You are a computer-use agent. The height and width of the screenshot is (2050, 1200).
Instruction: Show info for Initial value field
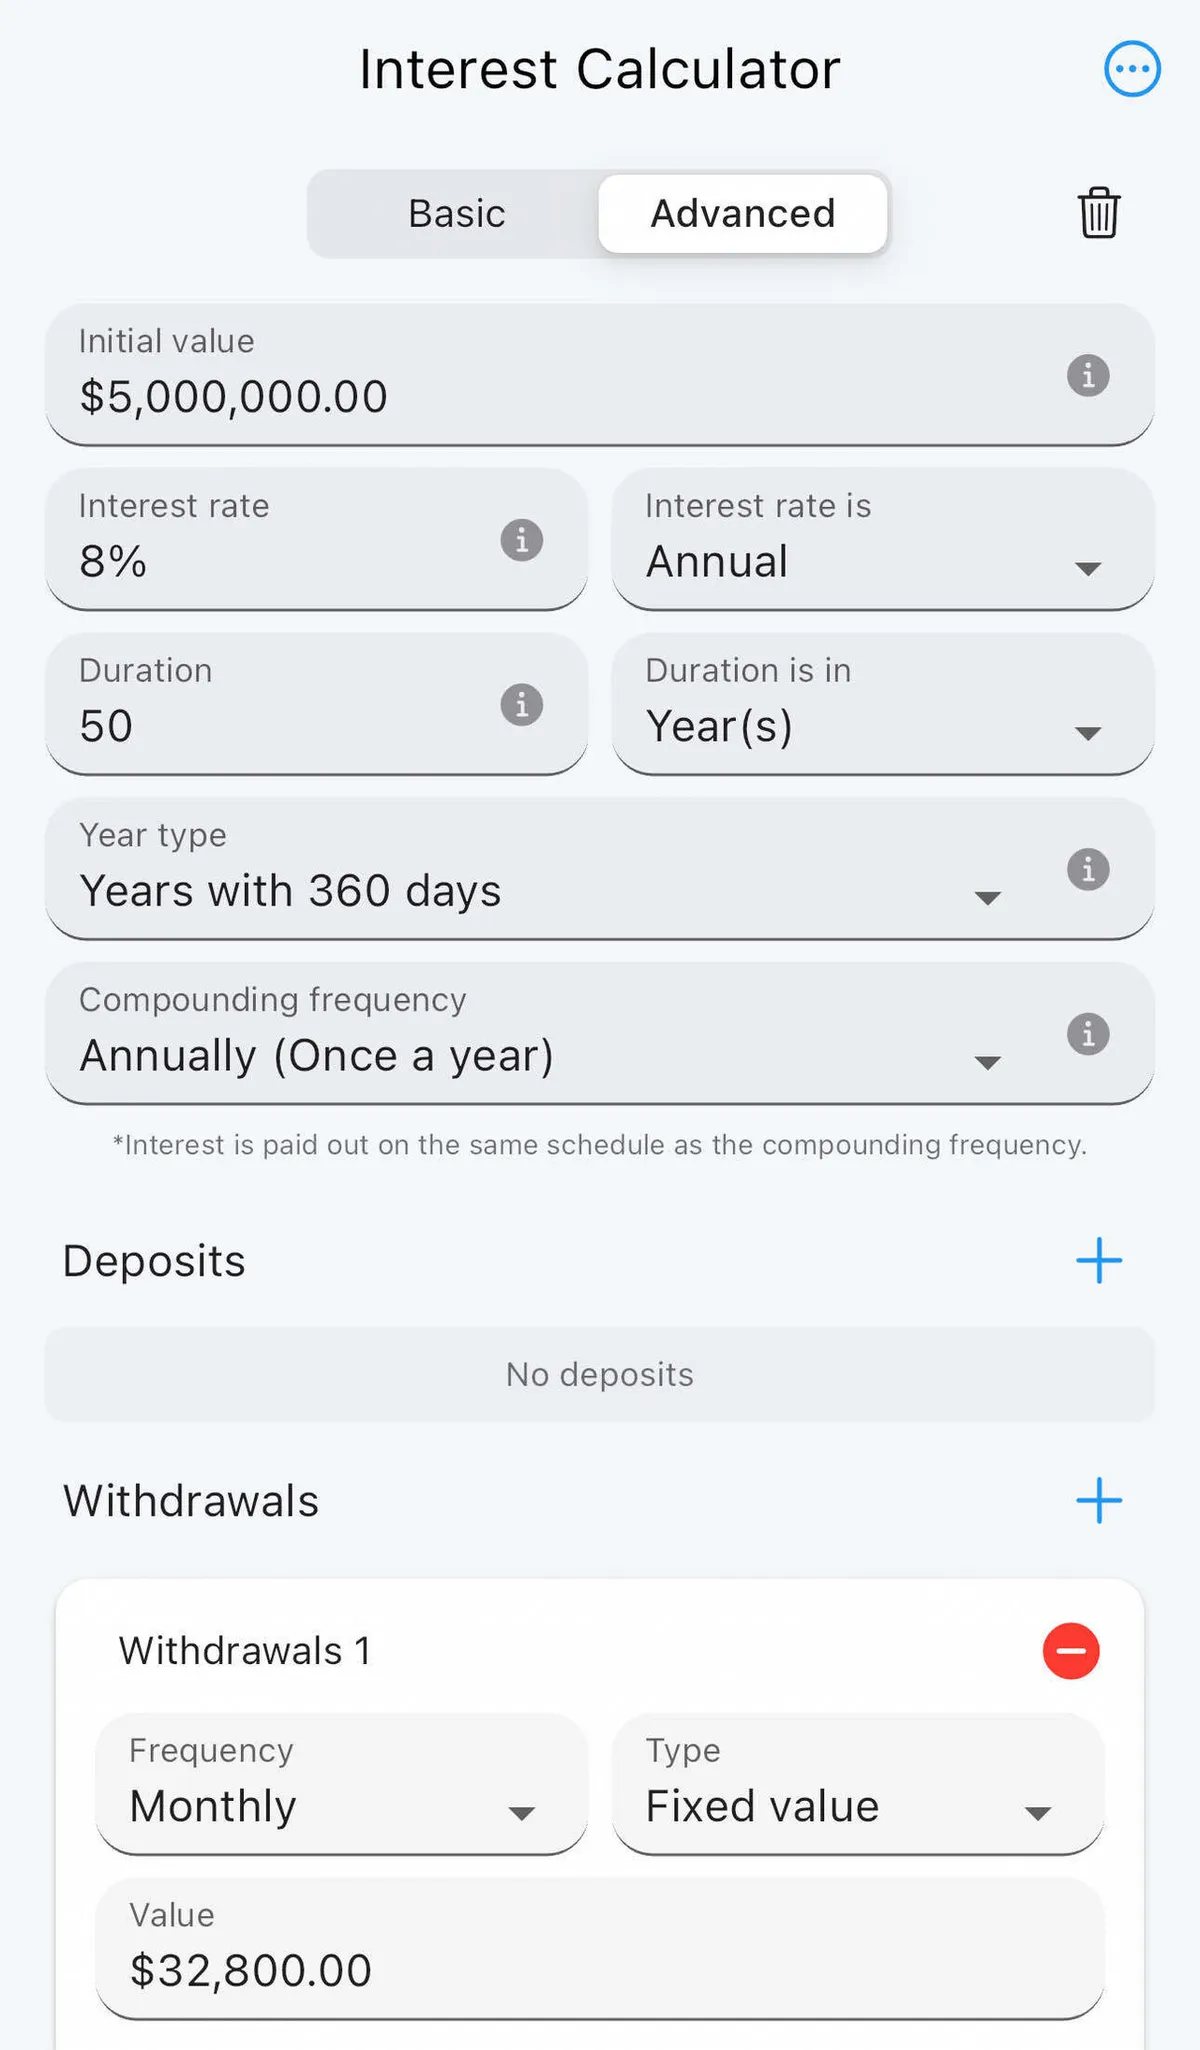click(x=1088, y=376)
